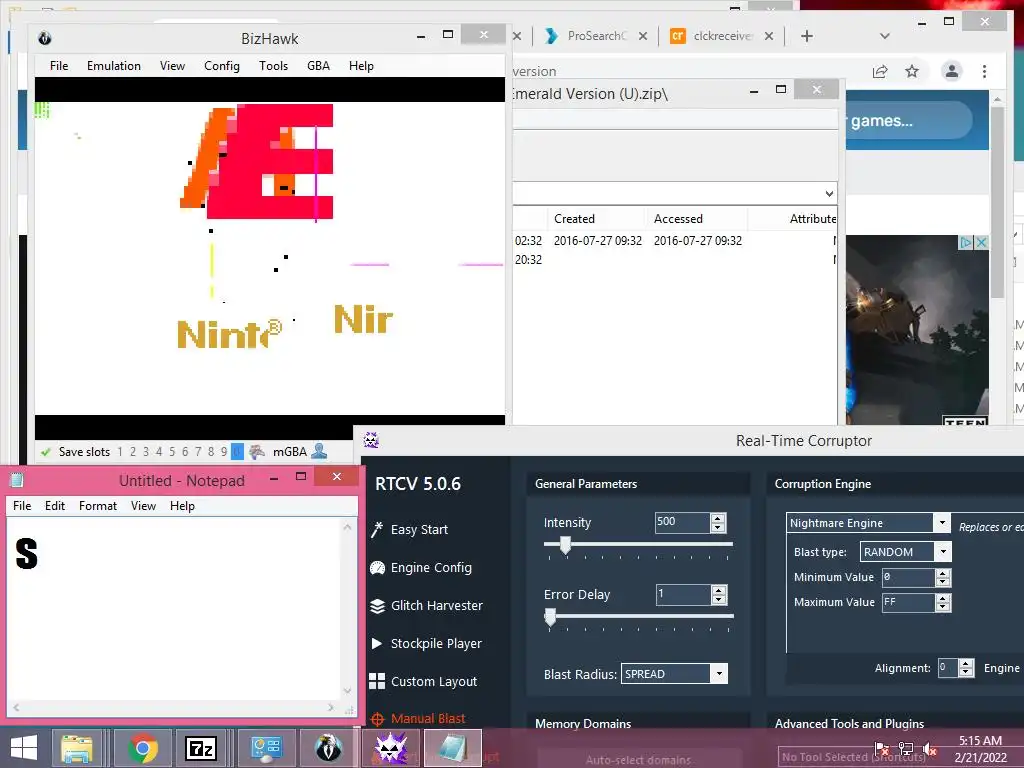This screenshot has width=1024, height=768.
Task: Open the Nightmare Engine dropdown
Action: coord(942,522)
